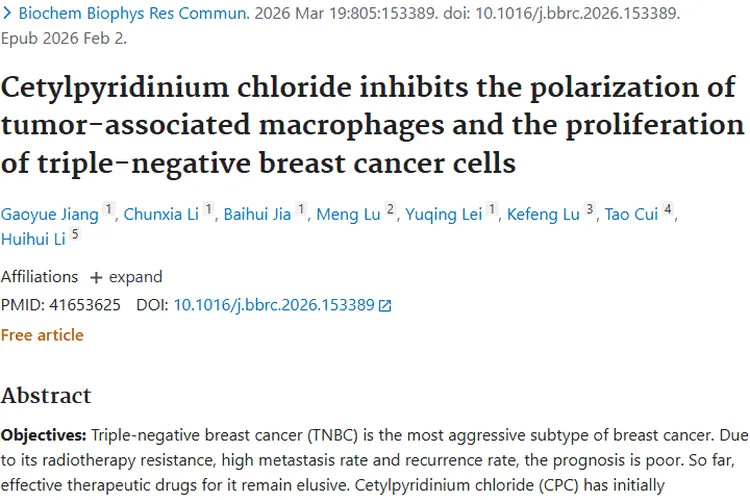Open author Tao Cui's link

coord(631,215)
